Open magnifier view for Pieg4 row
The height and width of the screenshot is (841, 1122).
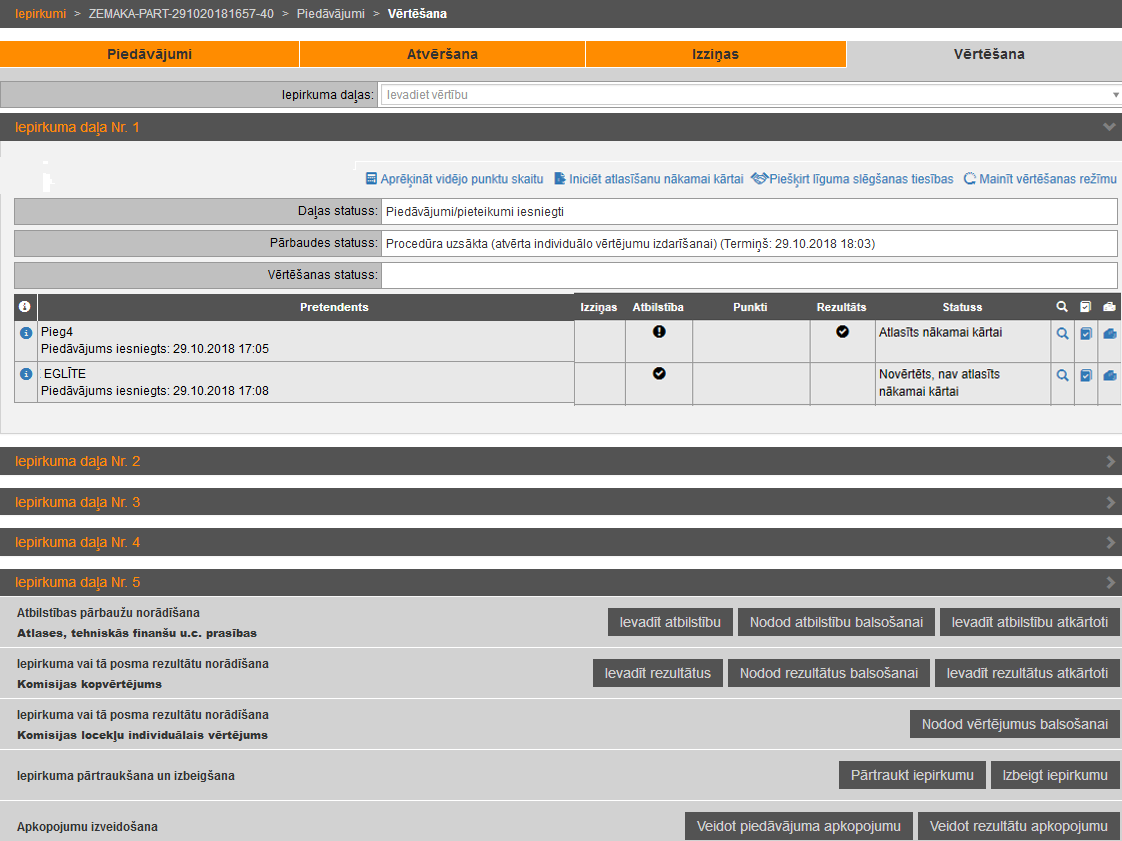pos(1063,334)
